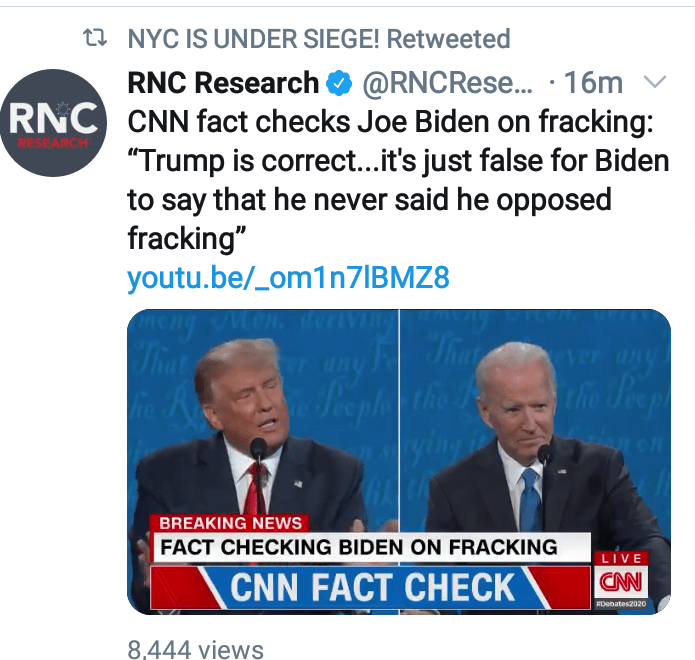Expand the tweet options chevron
This screenshot has width=695, height=660.
tap(657, 81)
